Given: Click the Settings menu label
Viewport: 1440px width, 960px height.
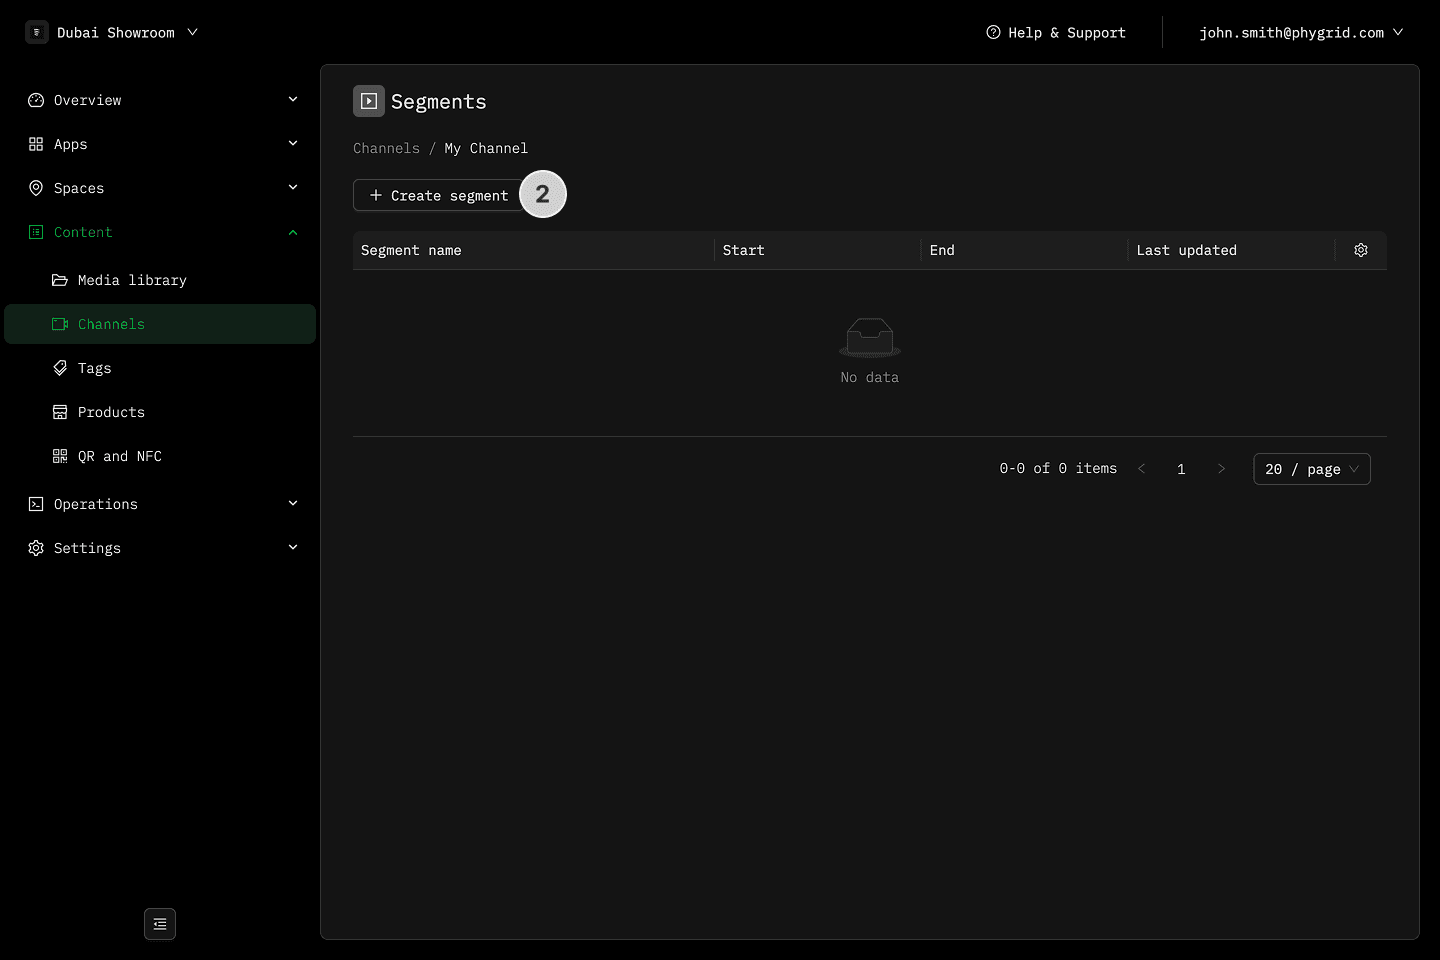Looking at the screenshot, I should click(x=88, y=548).
